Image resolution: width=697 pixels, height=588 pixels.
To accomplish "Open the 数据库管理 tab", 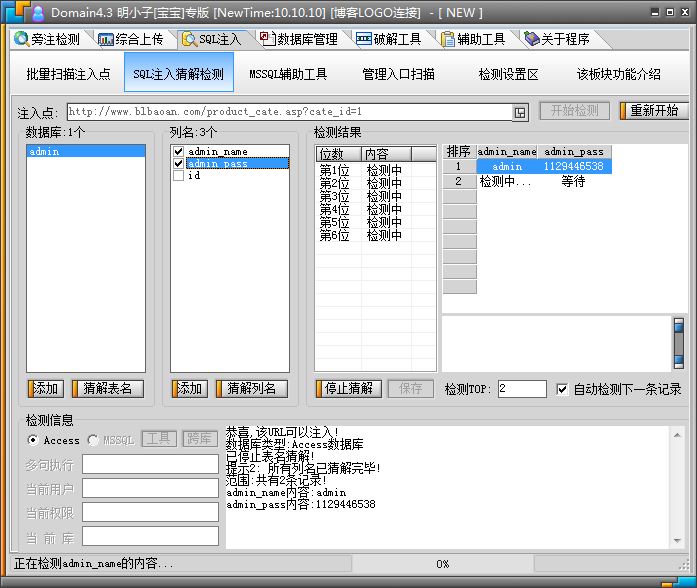I will pyautogui.click(x=300, y=39).
